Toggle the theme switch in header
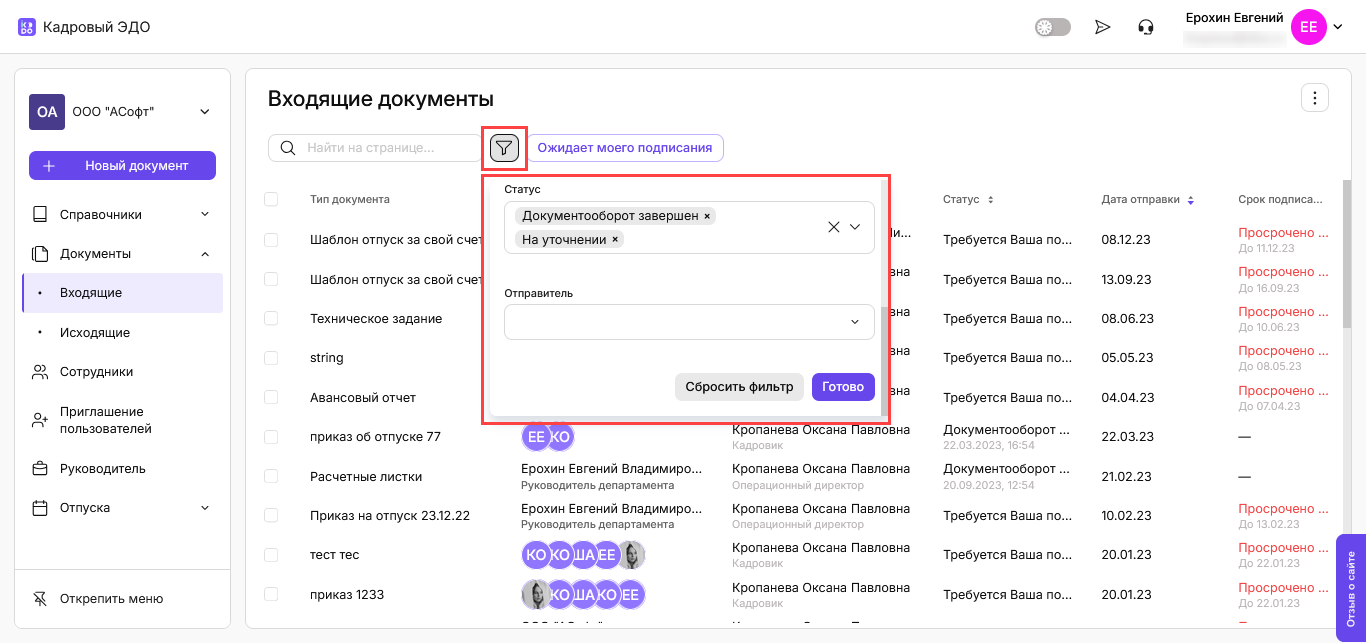1366x643 pixels. [1052, 27]
